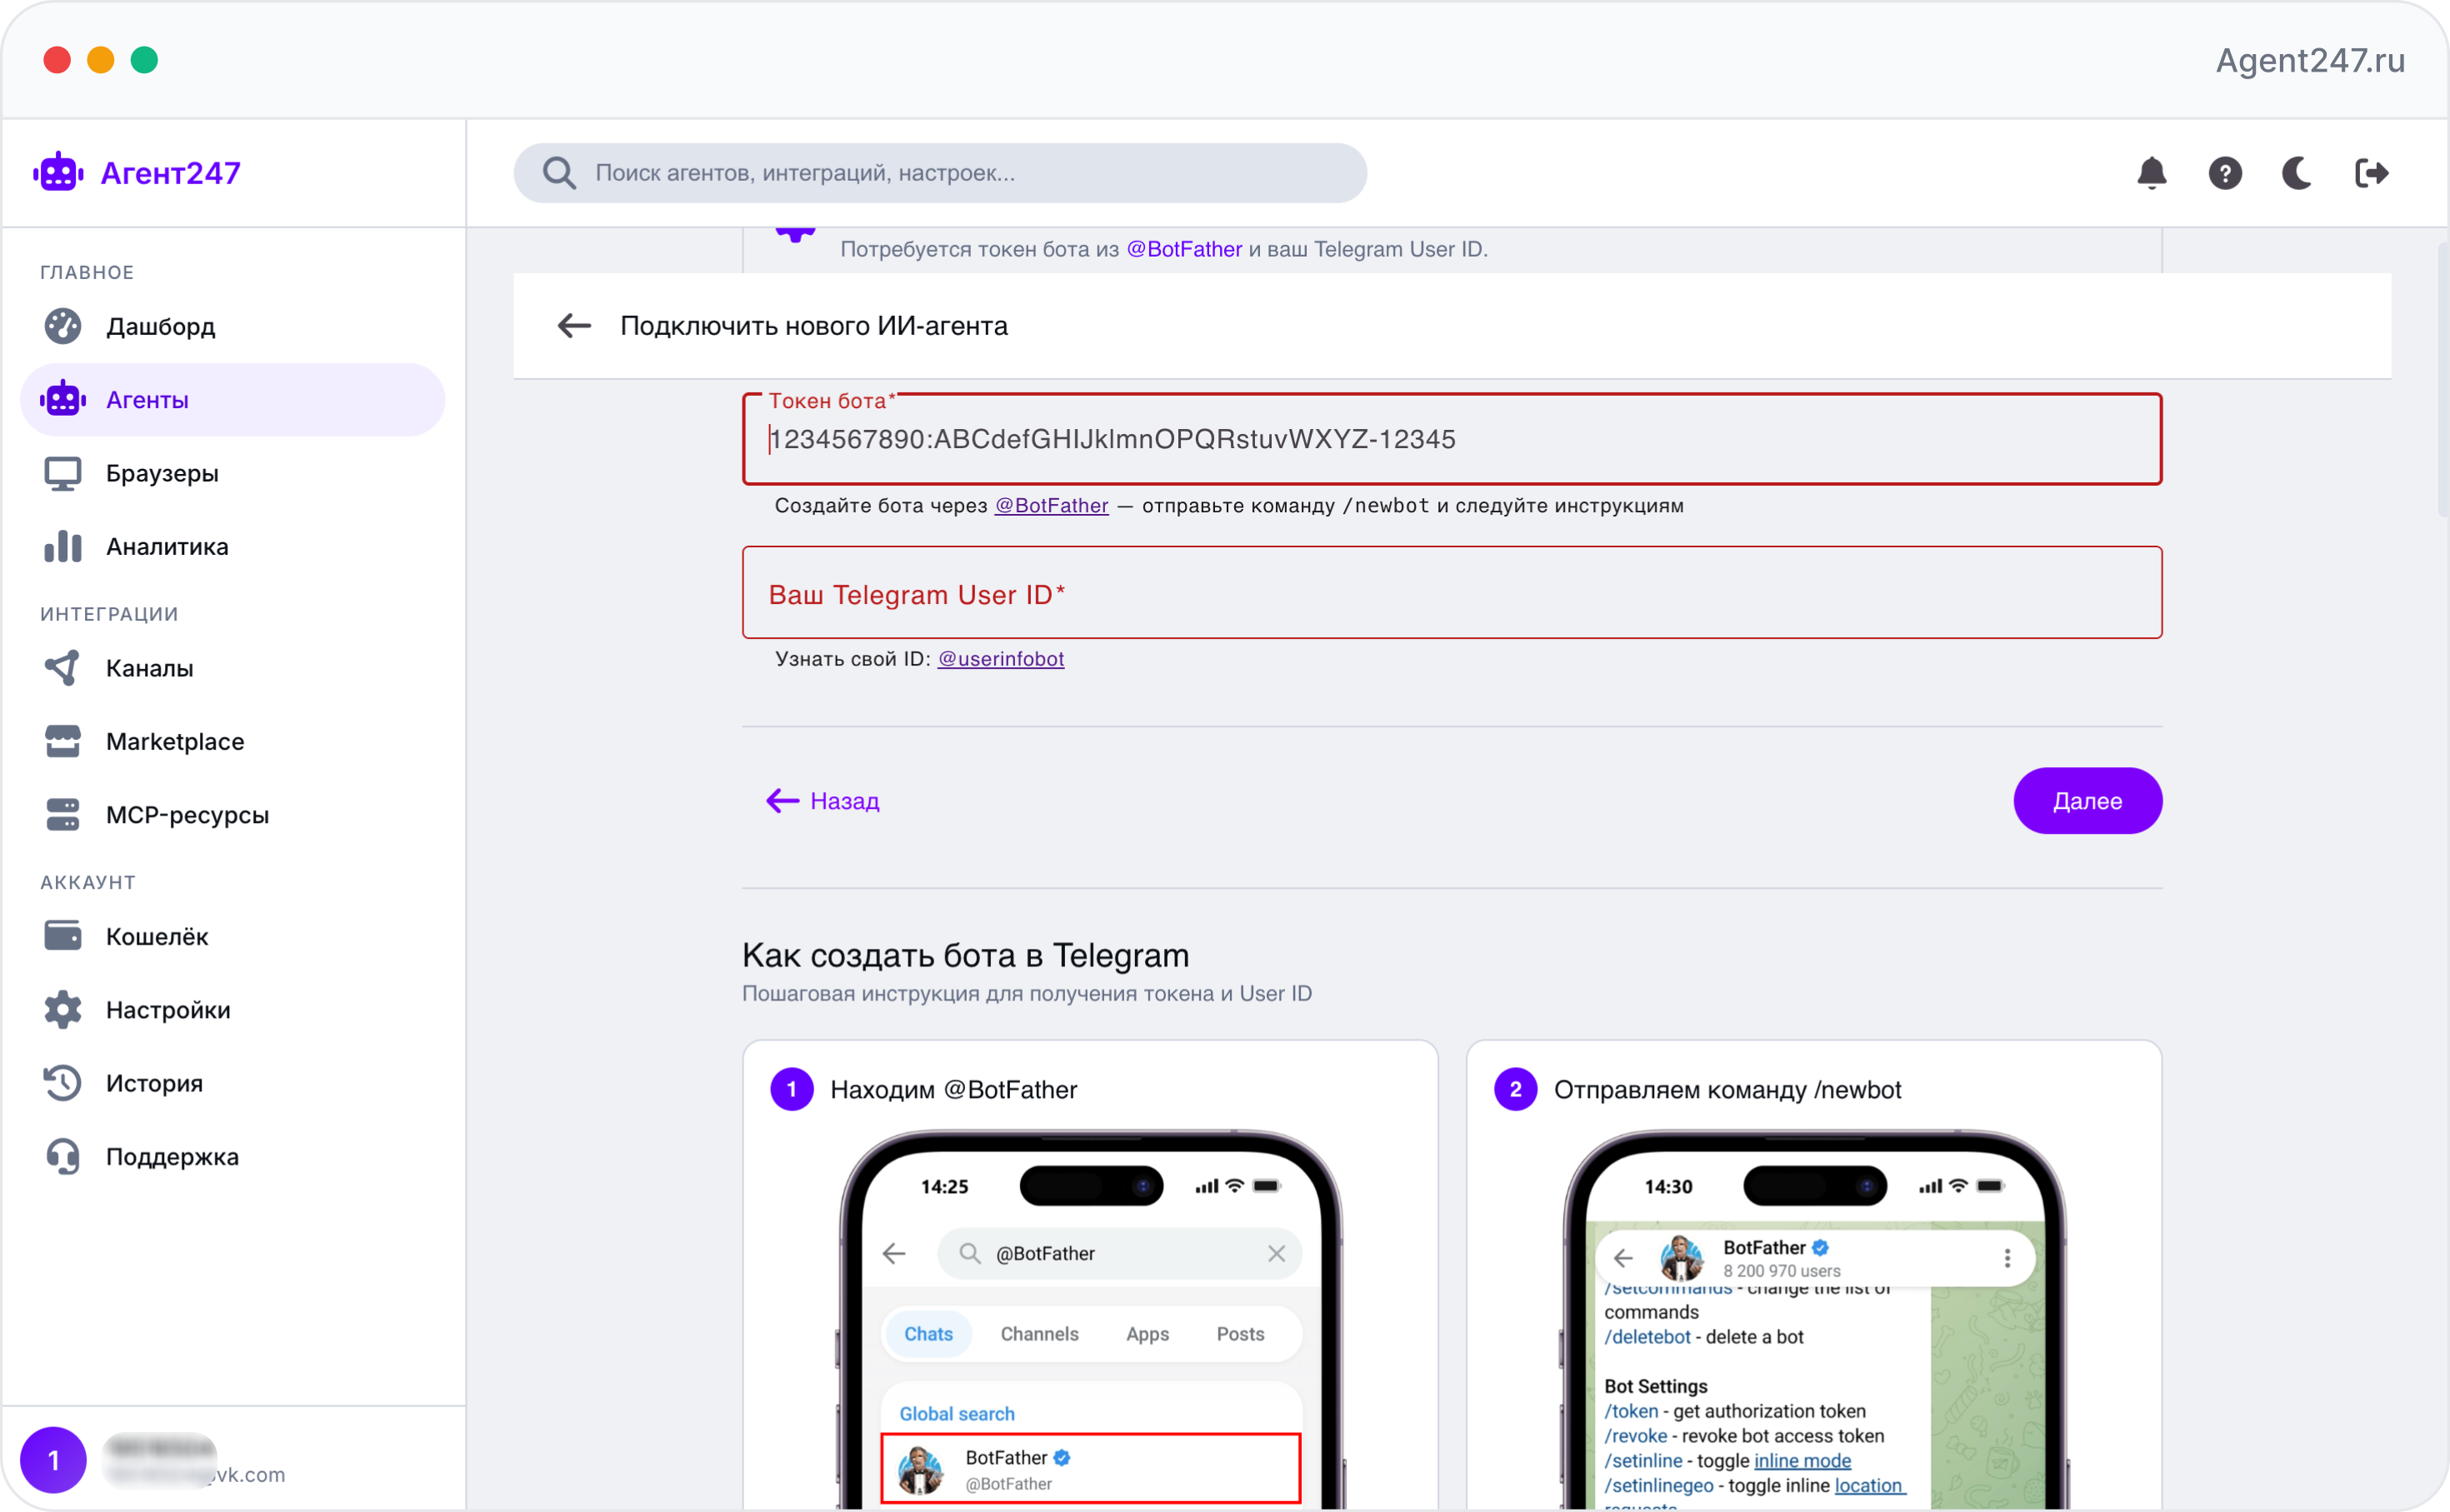Click the search magnifier icon
The width and height of the screenshot is (2450, 1512).
pyautogui.click(x=559, y=173)
